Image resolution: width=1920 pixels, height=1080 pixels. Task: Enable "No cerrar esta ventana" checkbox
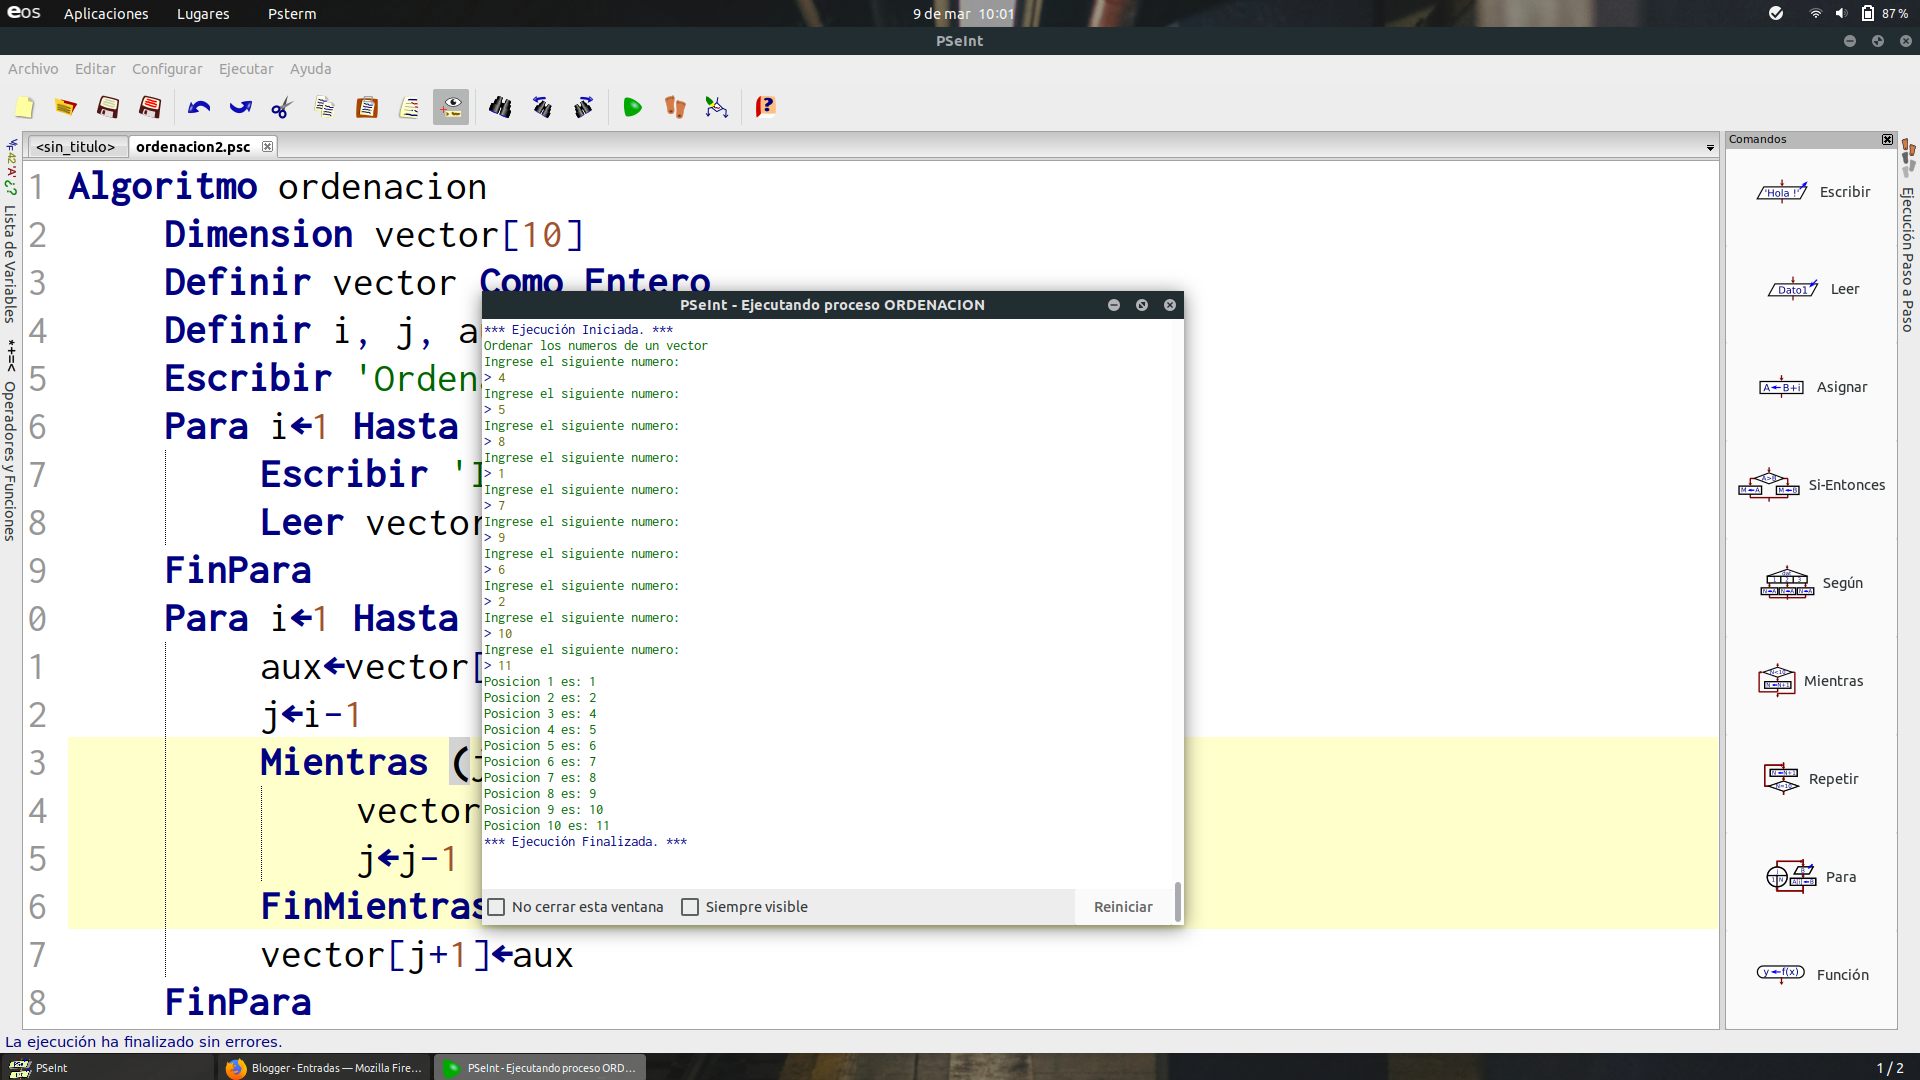click(497, 907)
